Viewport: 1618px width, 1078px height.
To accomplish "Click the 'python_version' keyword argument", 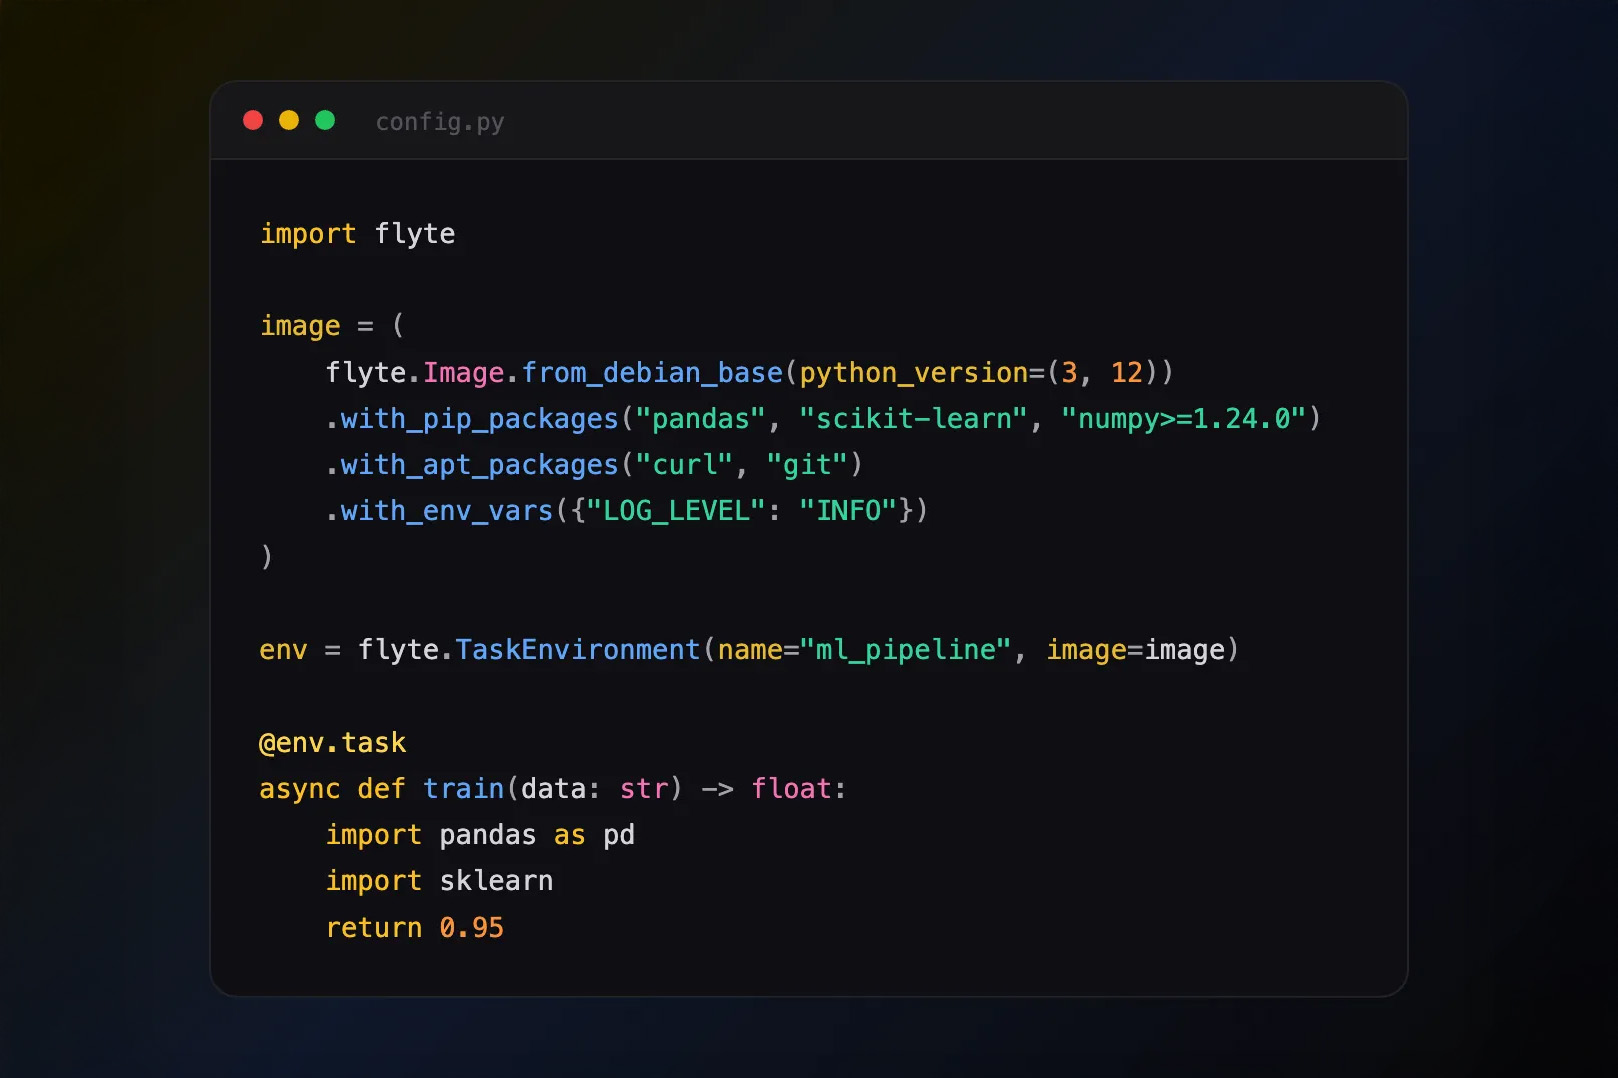I will (914, 372).
